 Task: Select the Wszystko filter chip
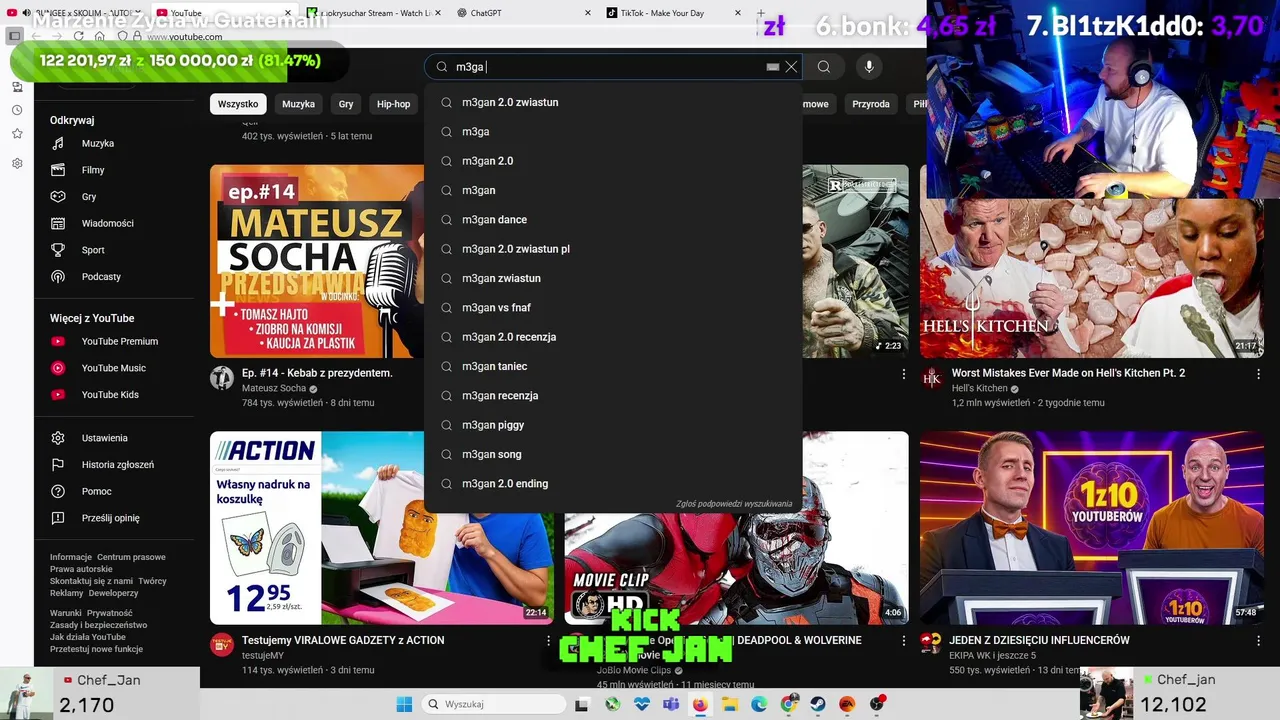[x=238, y=104]
